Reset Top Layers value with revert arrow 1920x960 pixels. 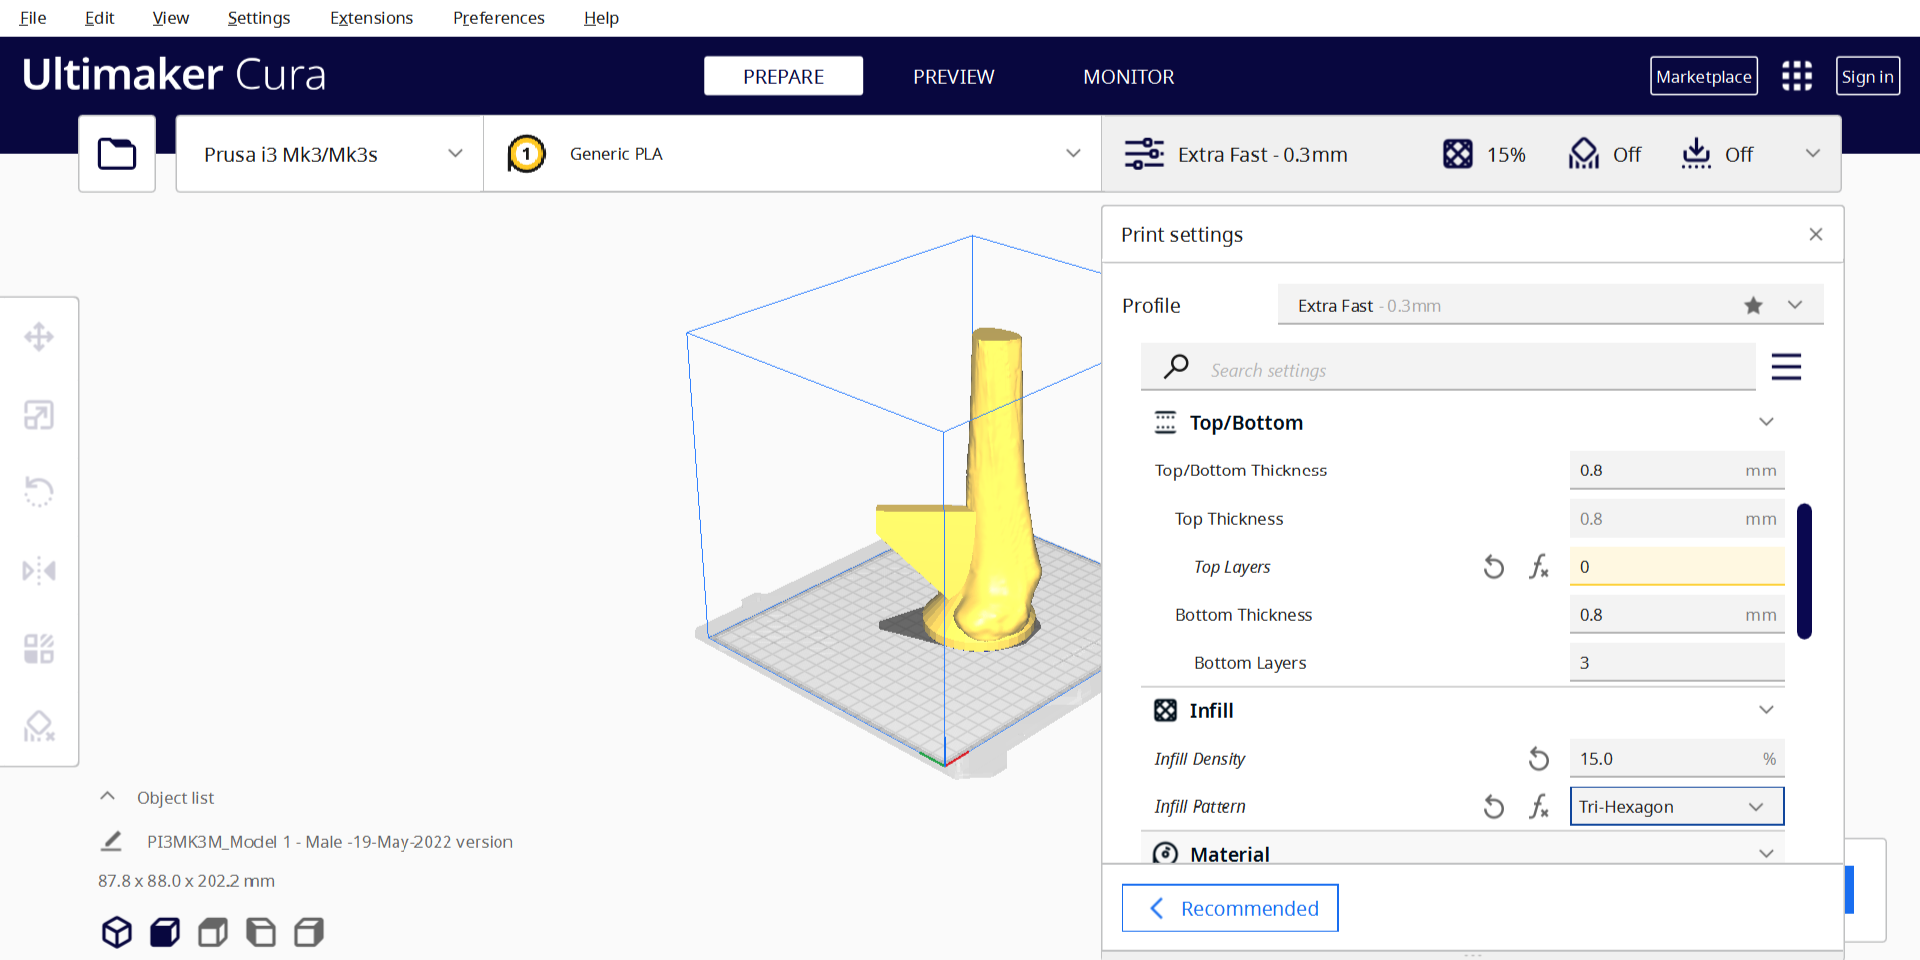(x=1493, y=567)
